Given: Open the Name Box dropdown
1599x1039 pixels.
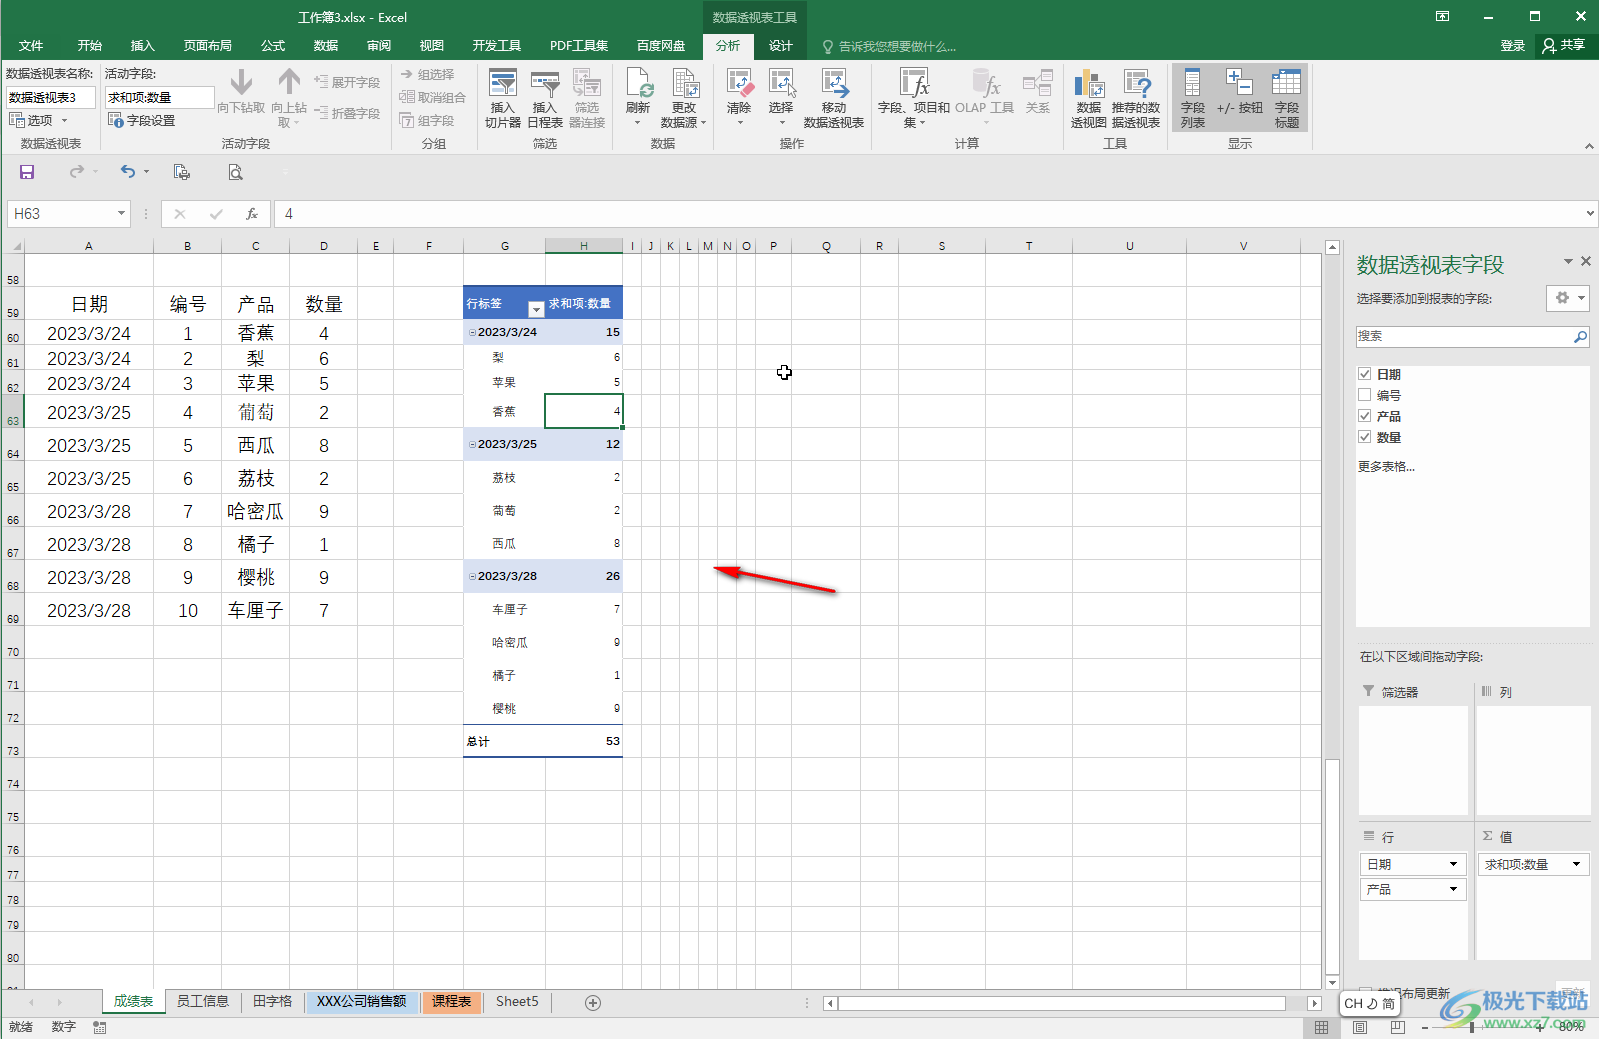Looking at the screenshot, I should click(121, 213).
